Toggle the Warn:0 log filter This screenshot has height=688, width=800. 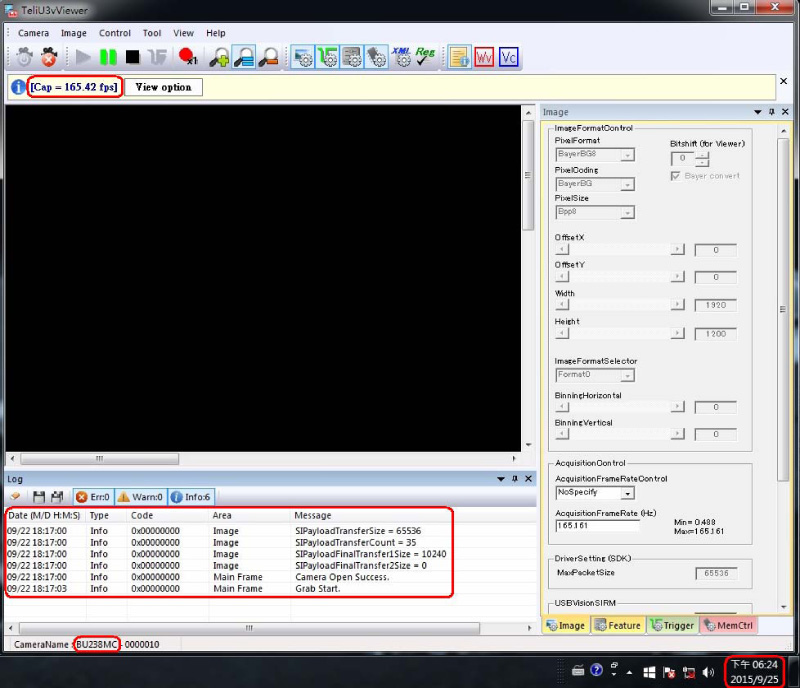point(139,496)
